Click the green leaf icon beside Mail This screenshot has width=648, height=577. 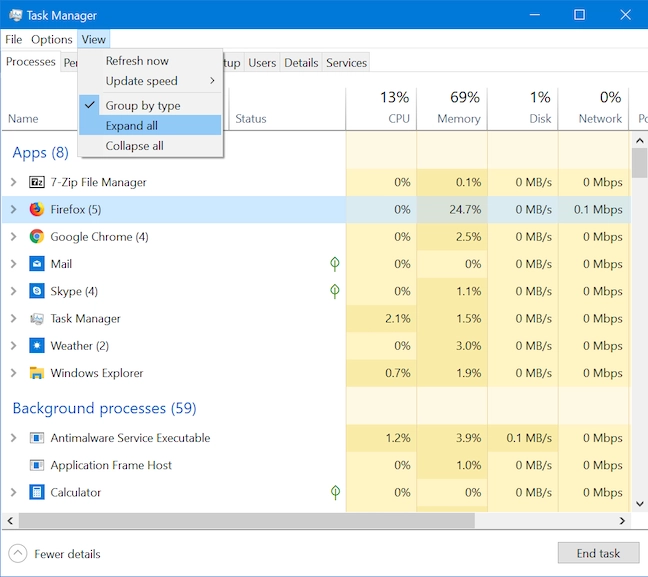335,264
